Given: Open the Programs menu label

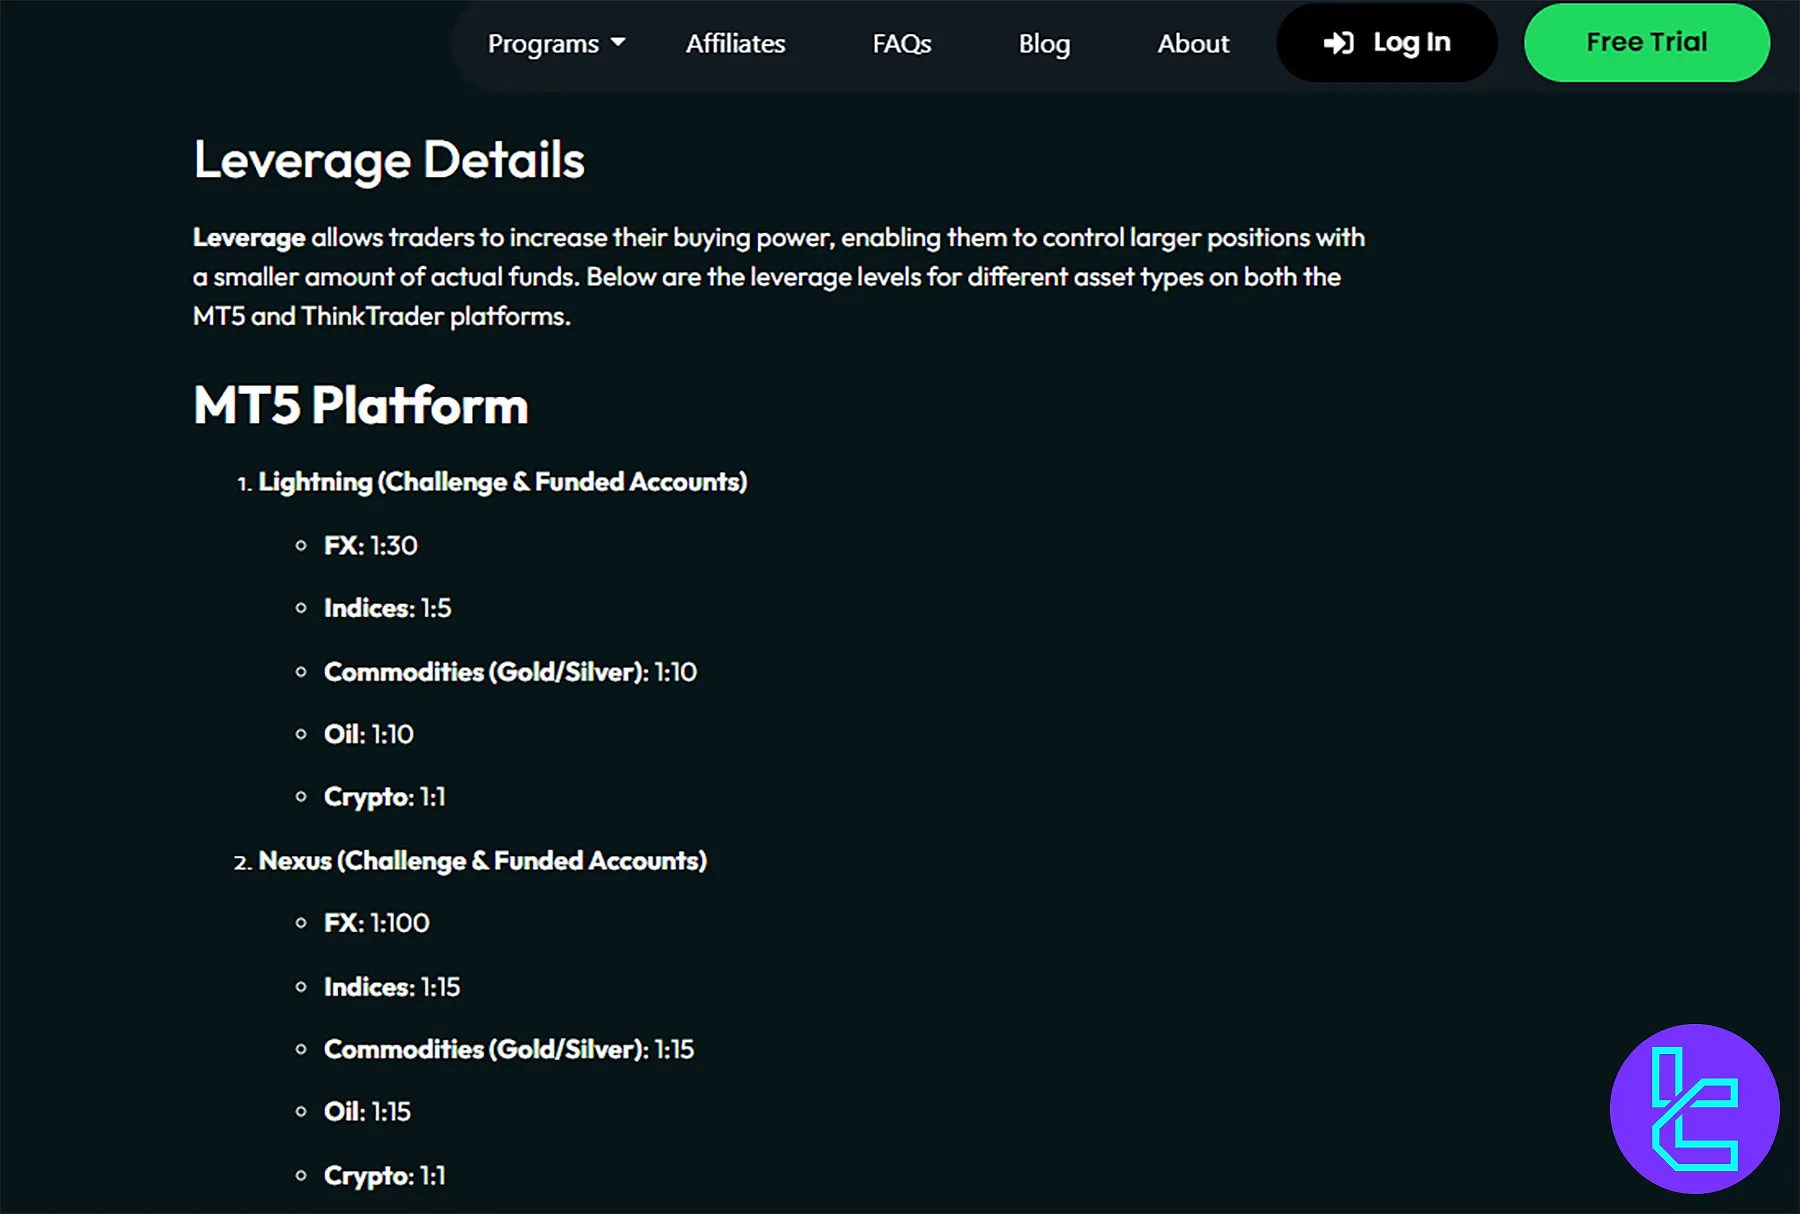Looking at the screenshot, I should point(543,44).
